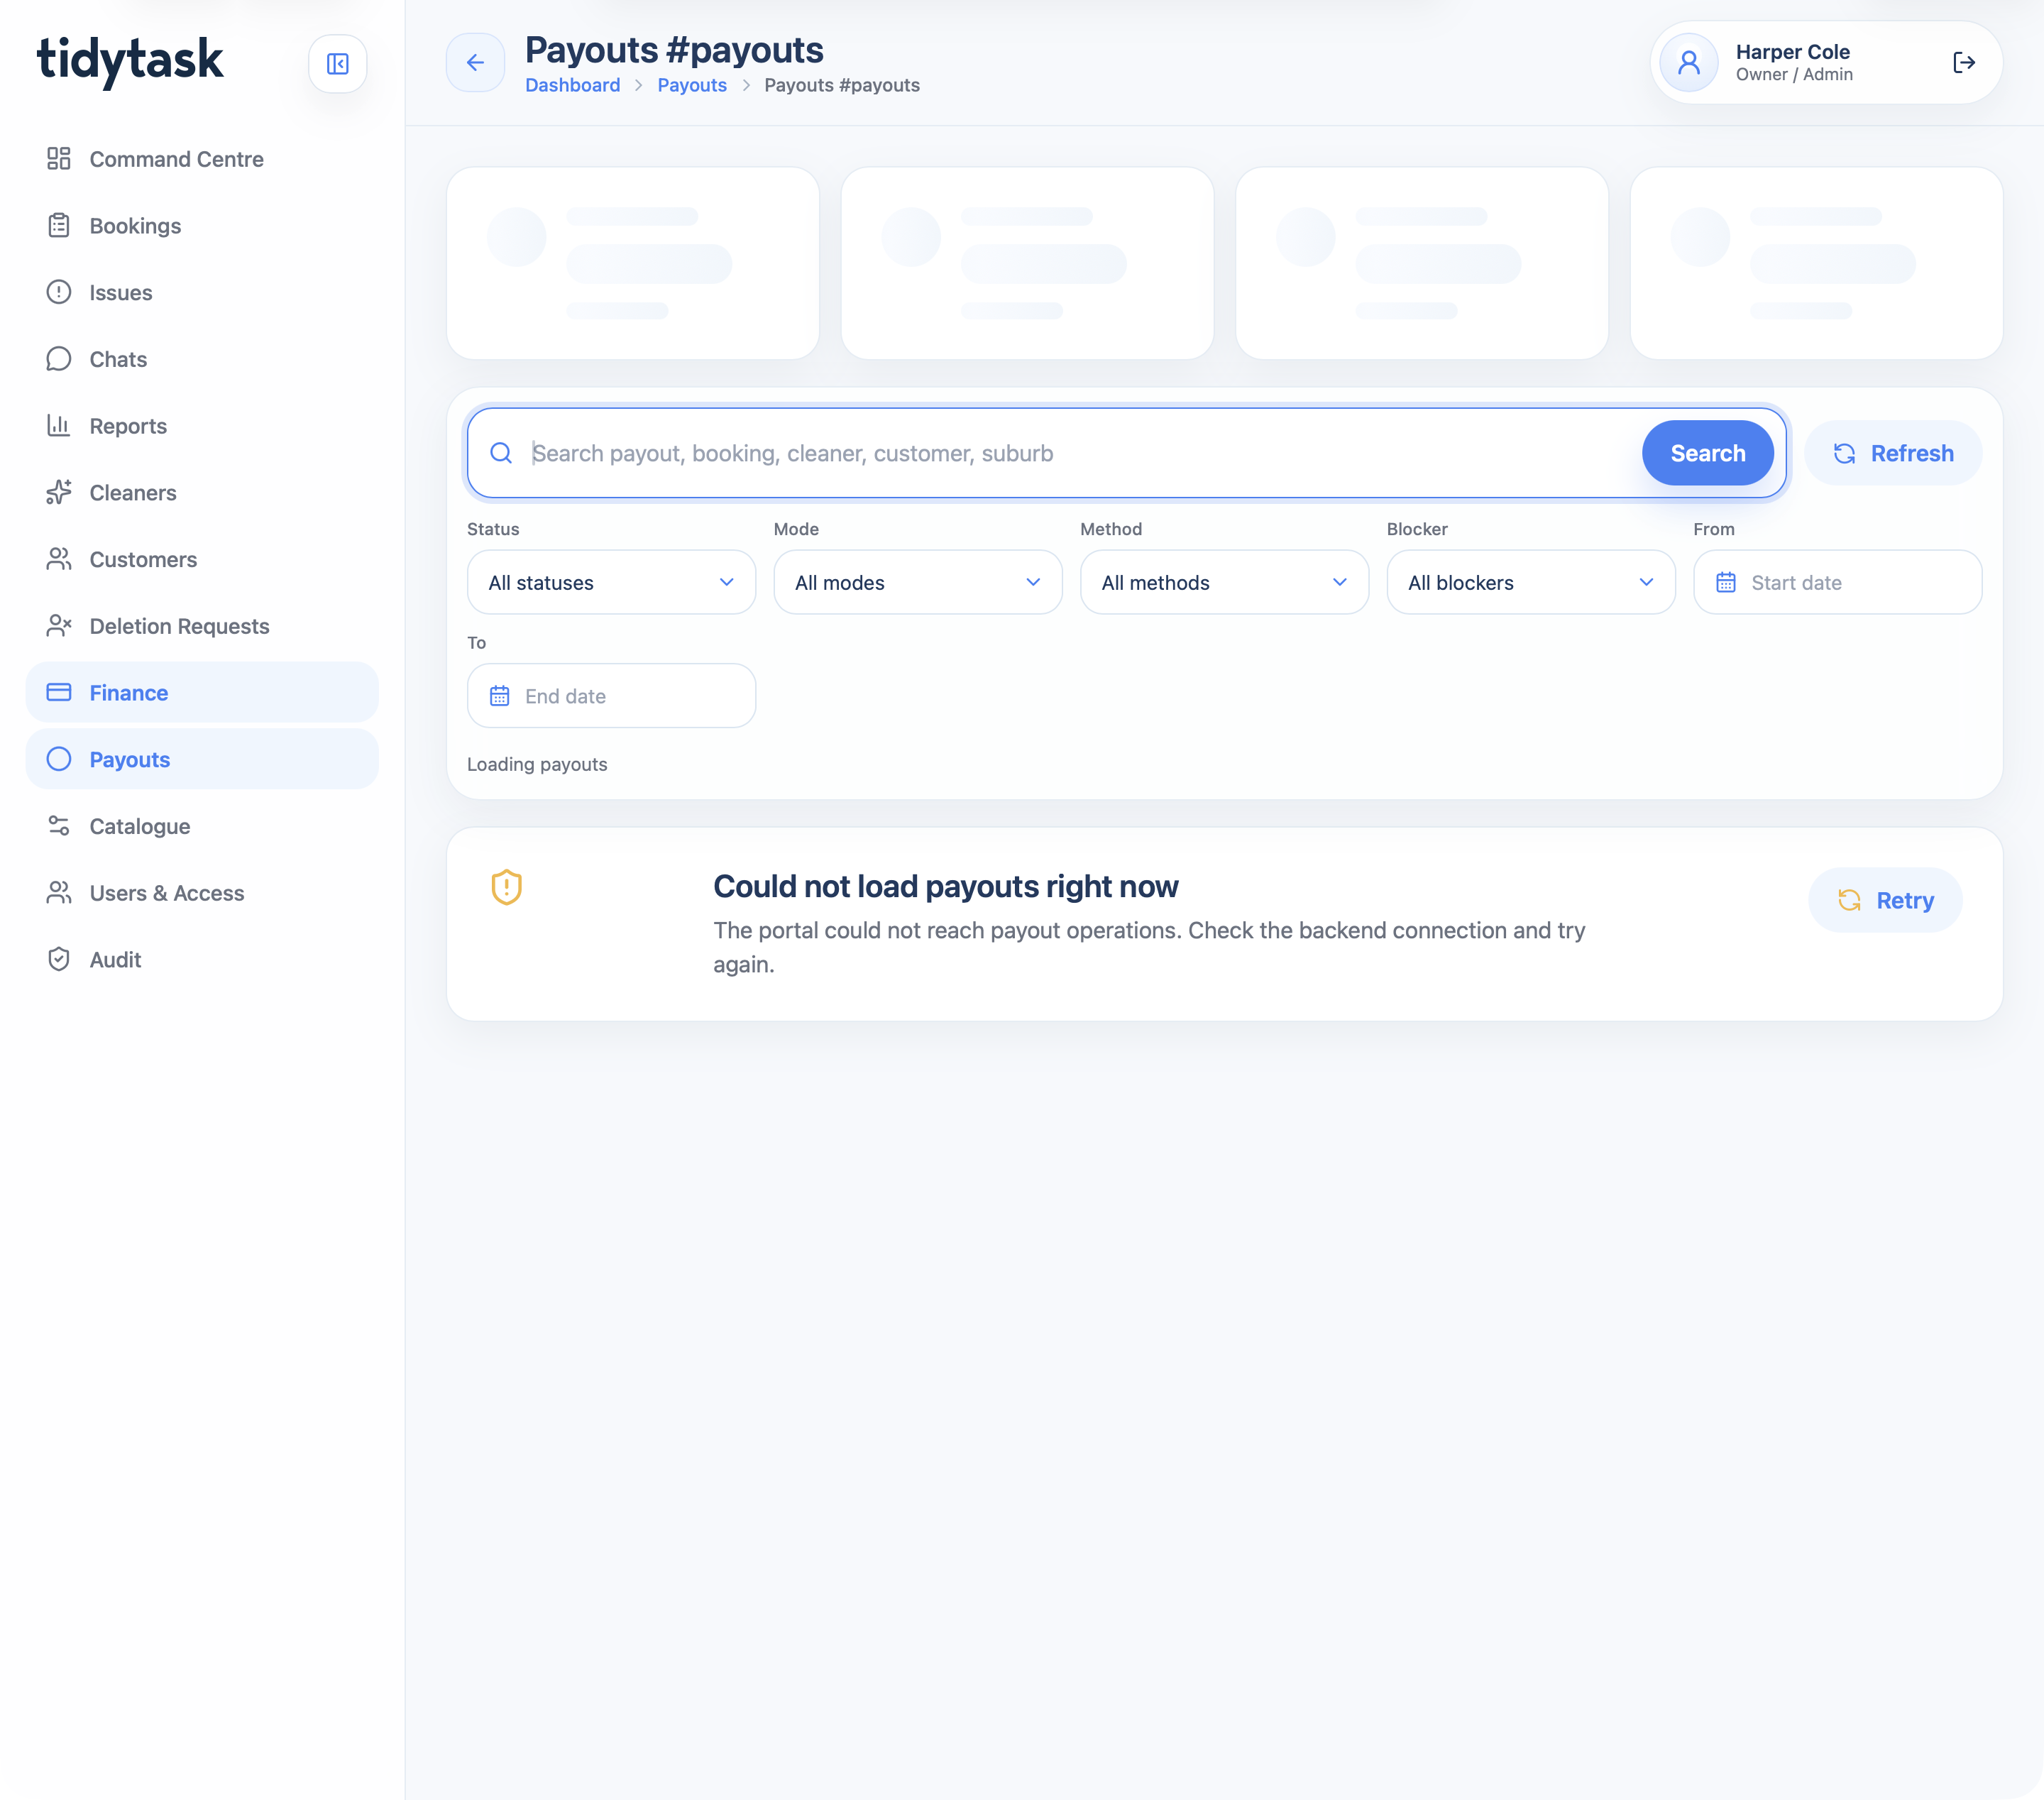This screenshot has width=2044, height=1800.
Task: Click the chevron arrow in Blocker dropdown
Action: 1646,582
